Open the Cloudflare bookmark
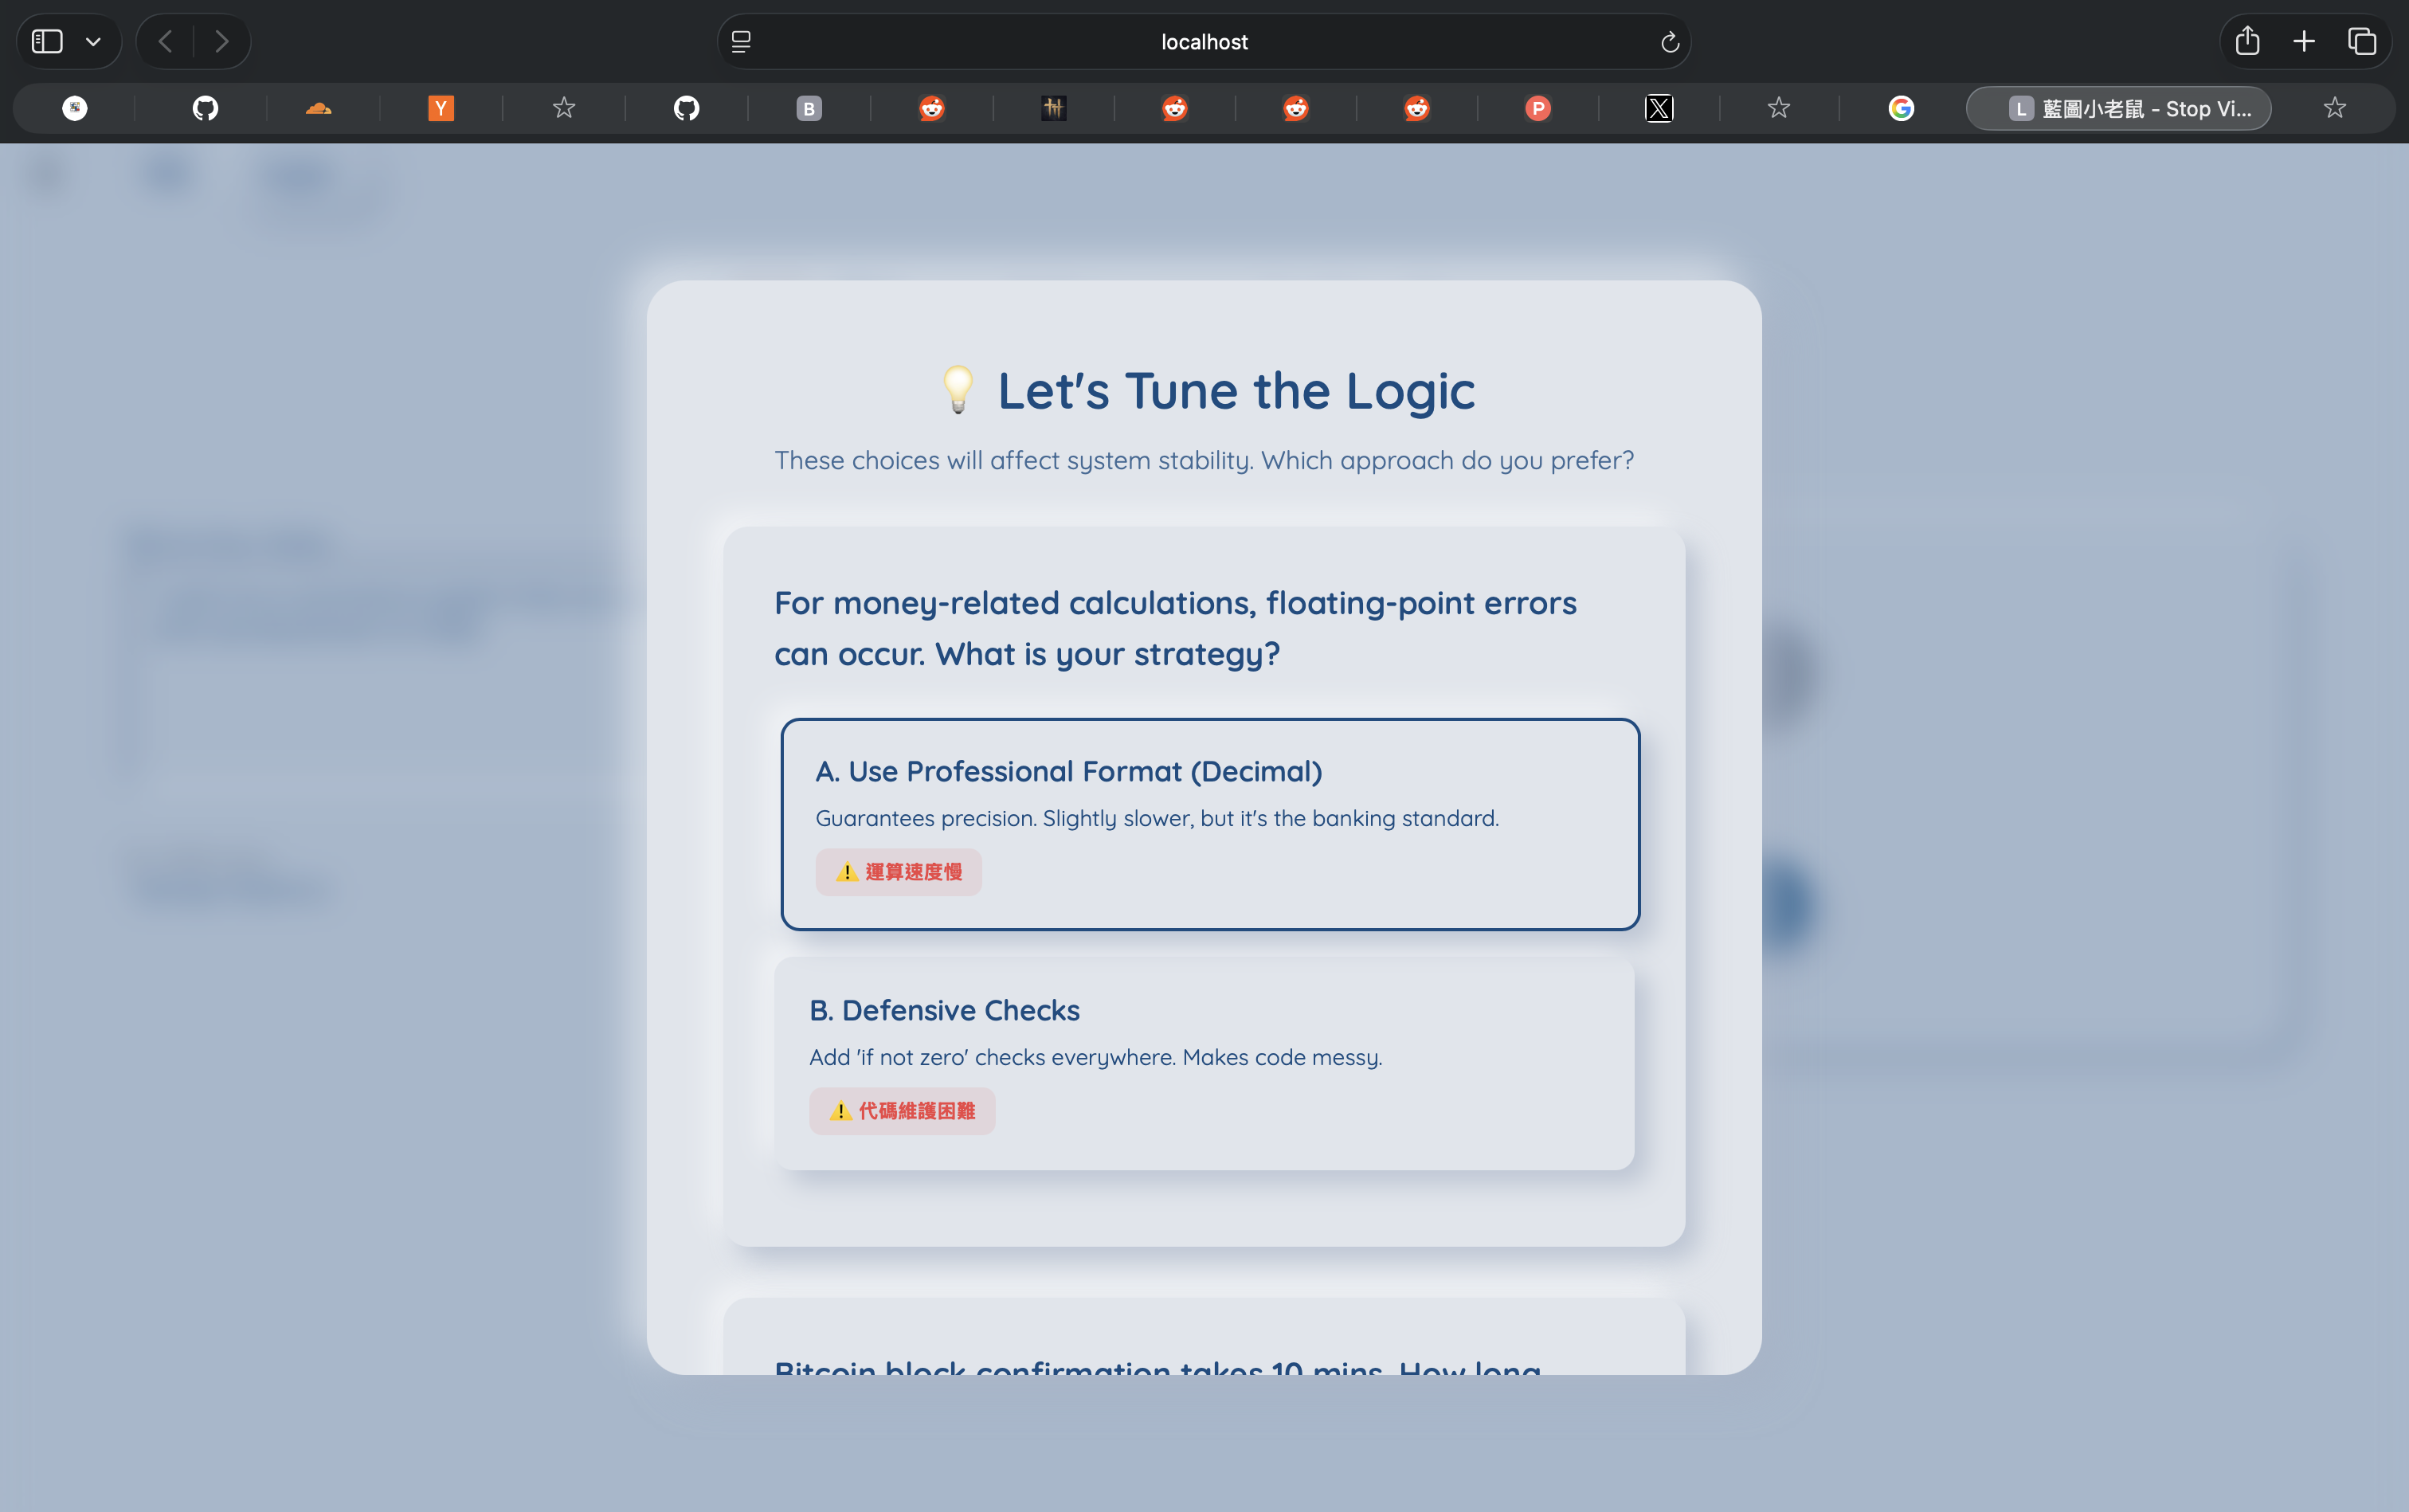 coord(318,108)
